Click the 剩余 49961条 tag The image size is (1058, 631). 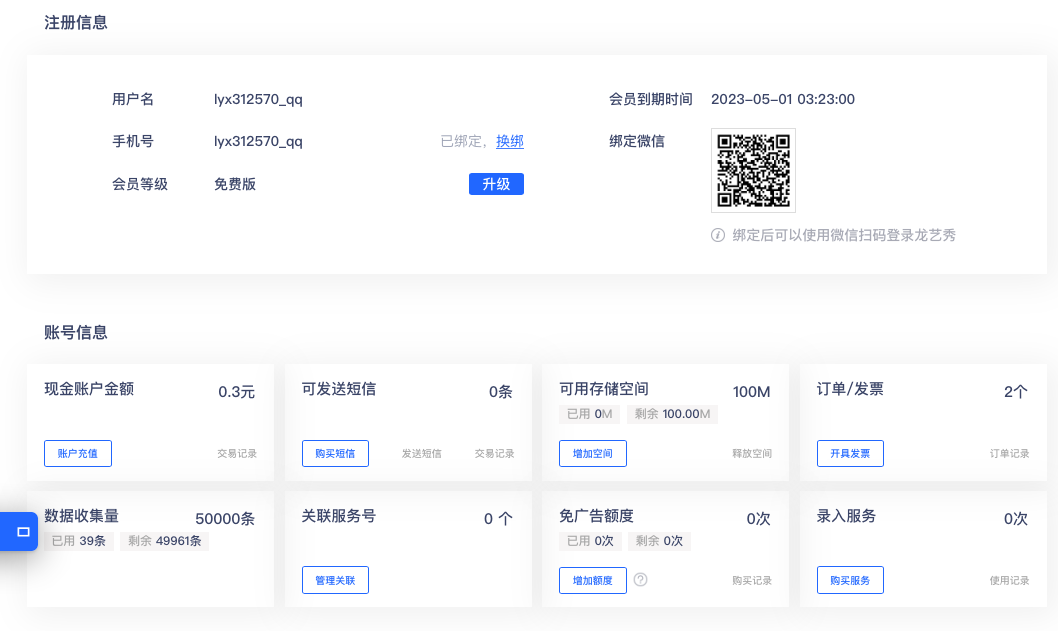pyautogui.click(x=165, y=541)
